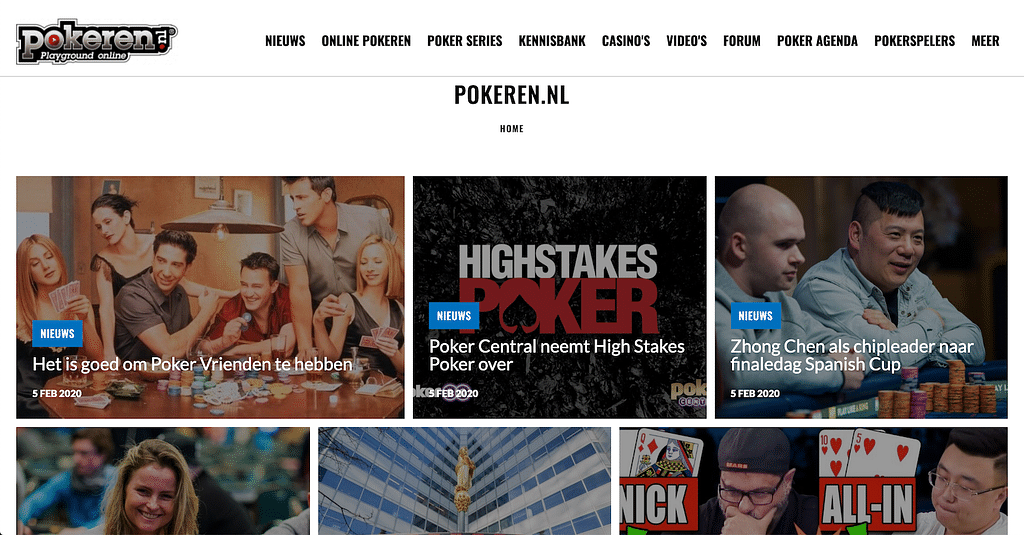Open the golden statue building thumbnail

point(464,481)
